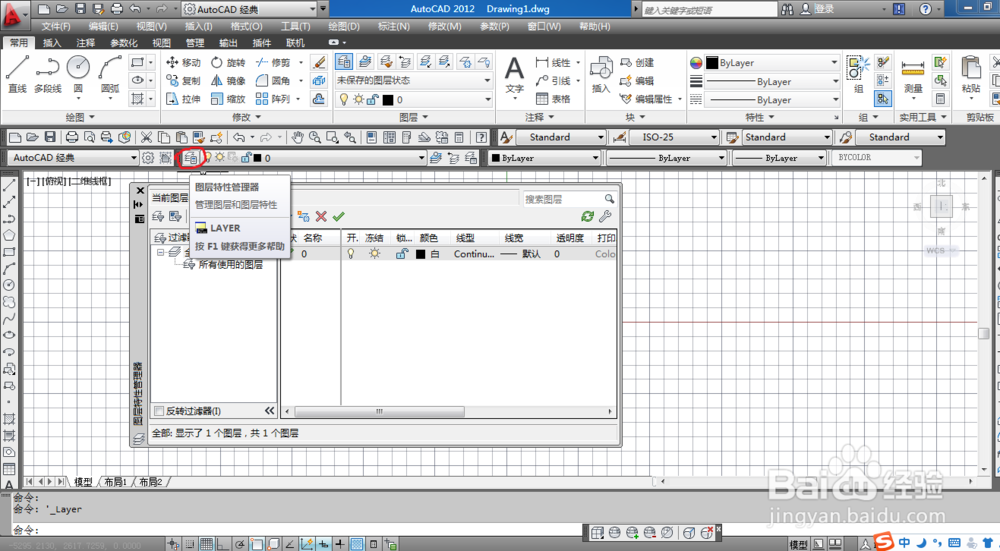
Task: Click the sign in (登录) button
Action: (x=818, y=9)
